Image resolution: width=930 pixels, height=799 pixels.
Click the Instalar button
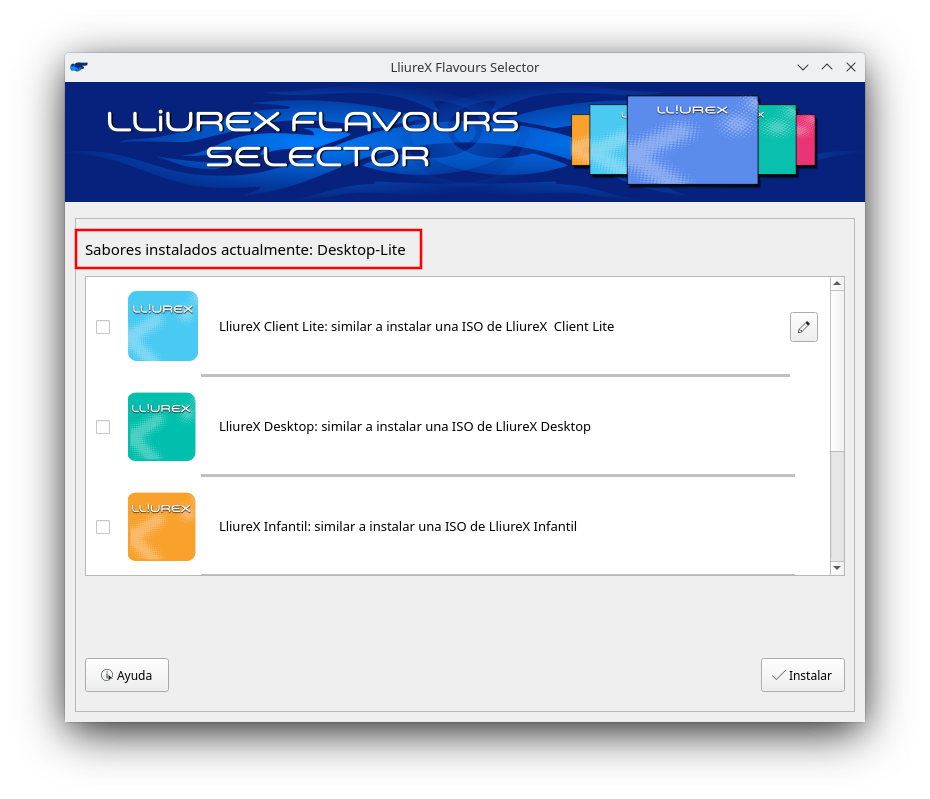tap(802, 675)
